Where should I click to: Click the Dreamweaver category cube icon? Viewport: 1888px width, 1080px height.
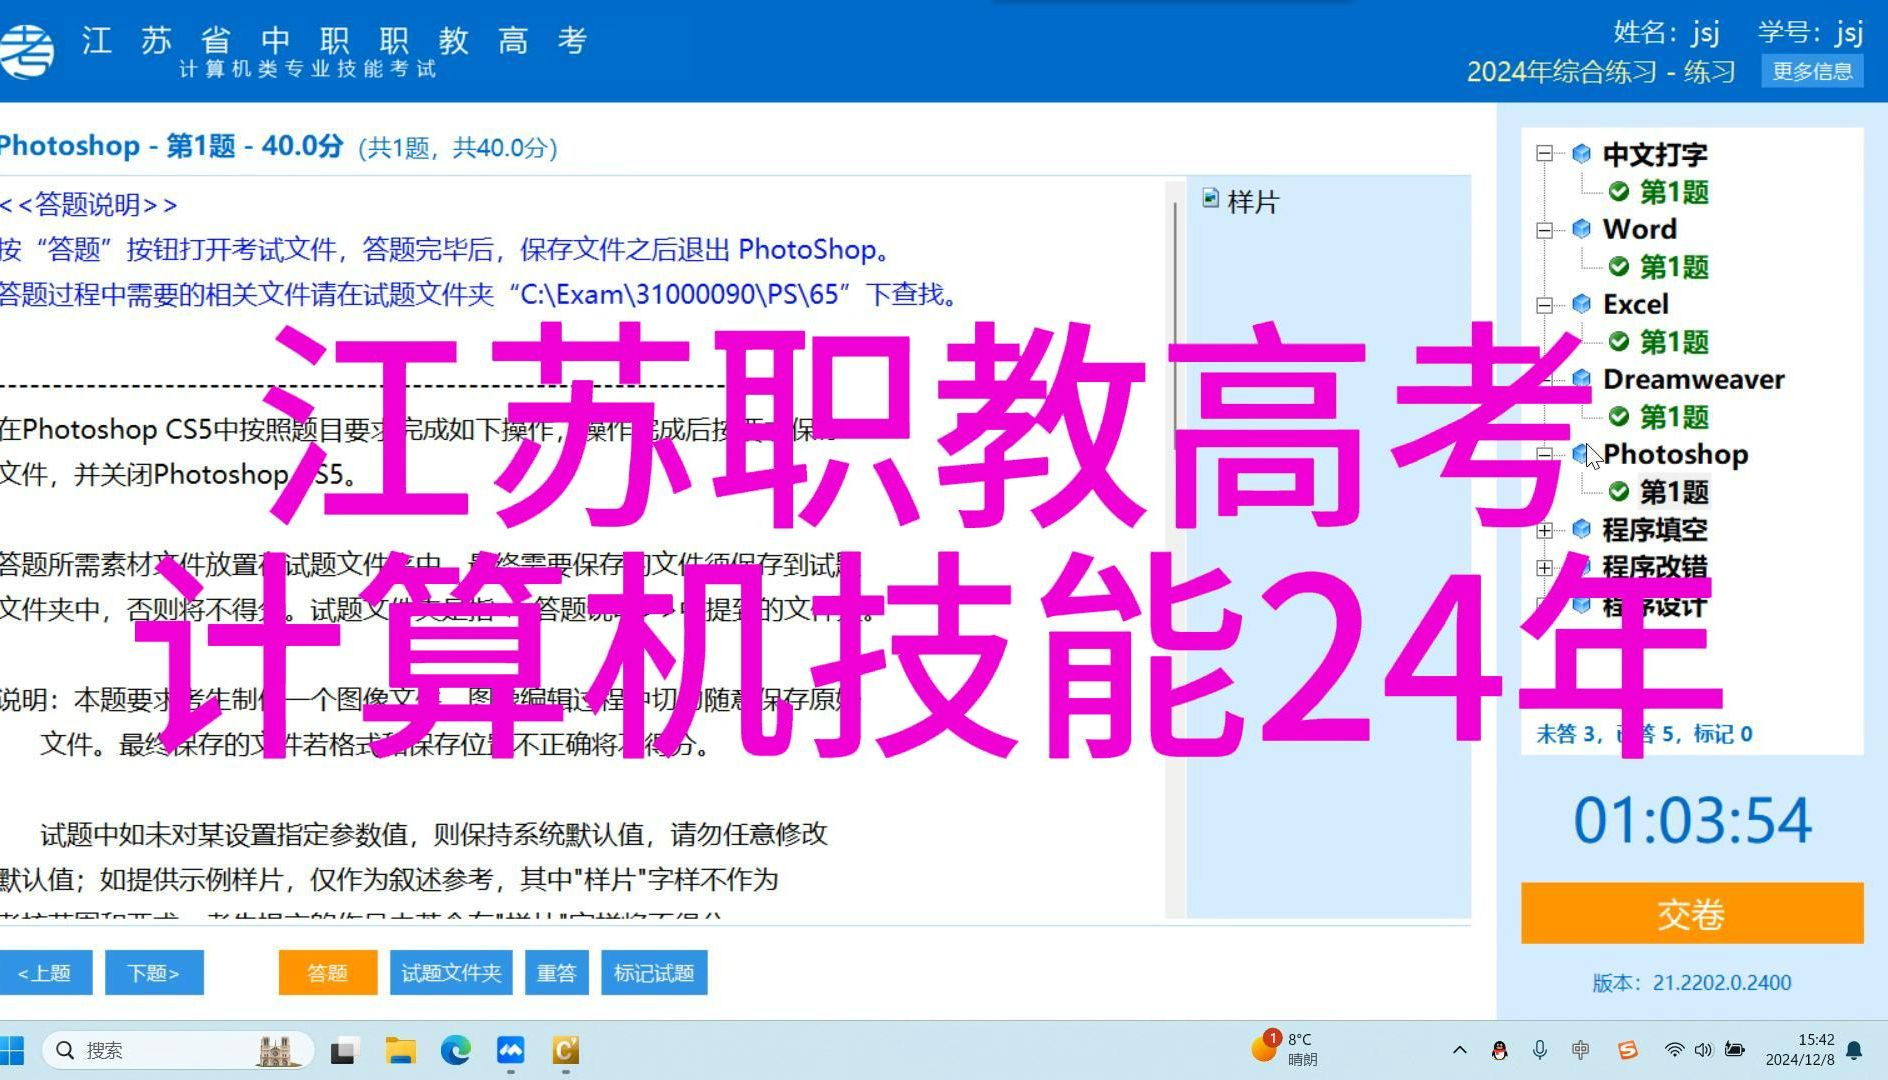pyautogui.click(x=1581, y=378)
